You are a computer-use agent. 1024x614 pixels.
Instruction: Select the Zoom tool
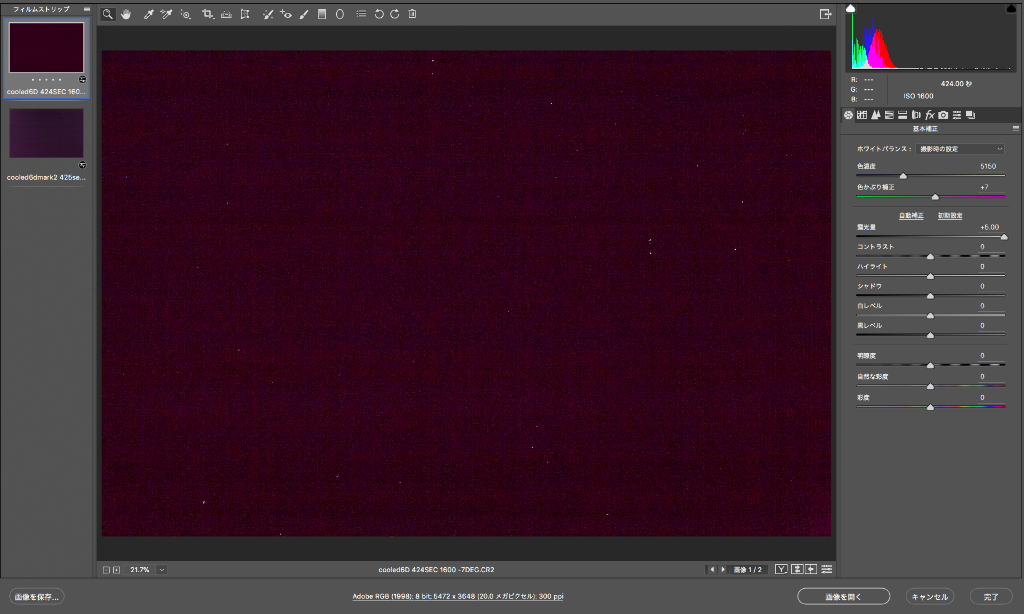coord(108,14)
